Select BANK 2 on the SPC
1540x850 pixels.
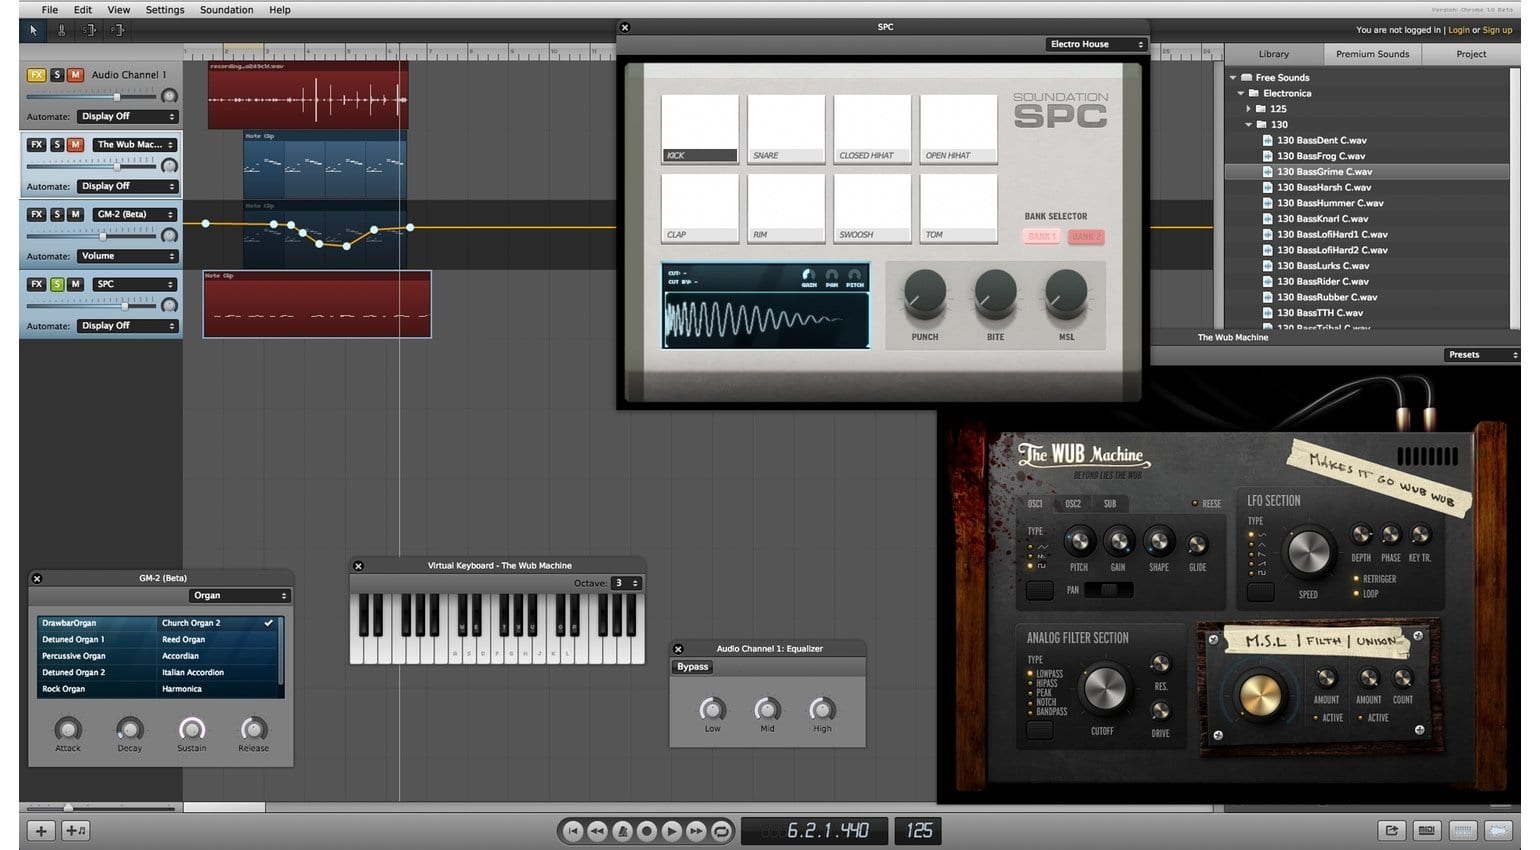pos(1085,237)
